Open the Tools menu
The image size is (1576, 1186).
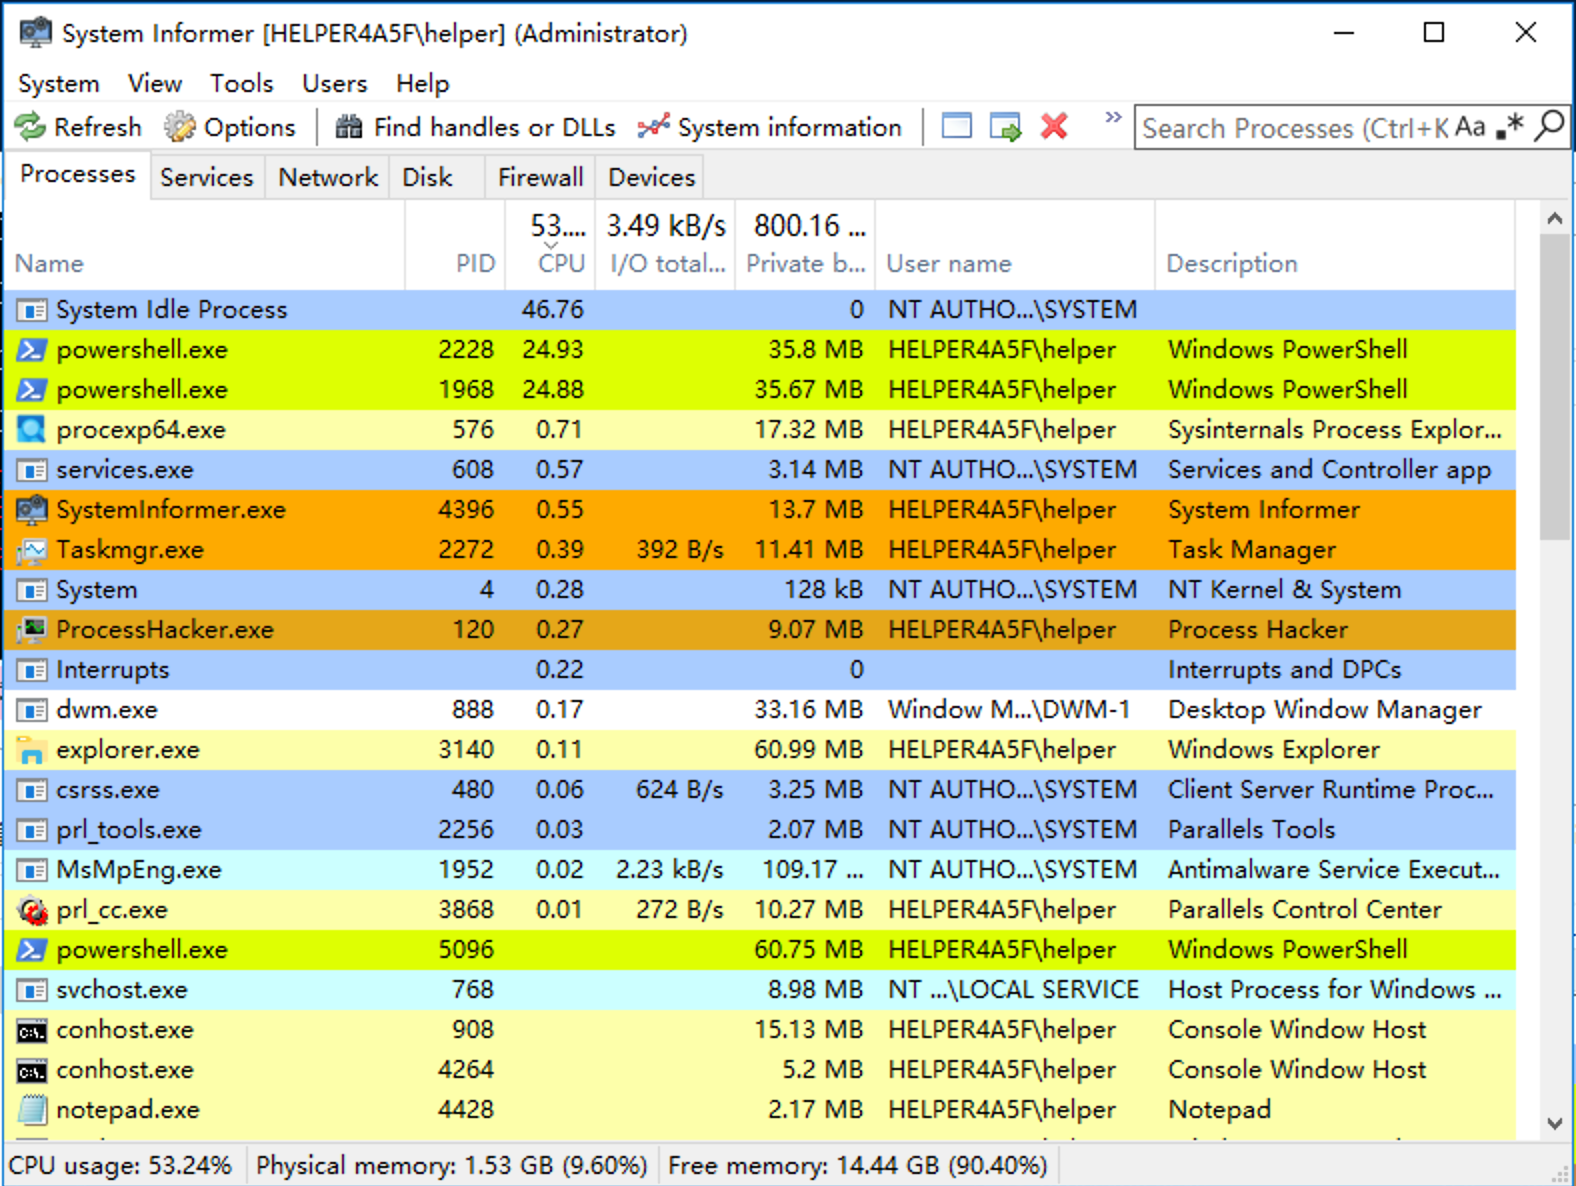click(241, 83)
